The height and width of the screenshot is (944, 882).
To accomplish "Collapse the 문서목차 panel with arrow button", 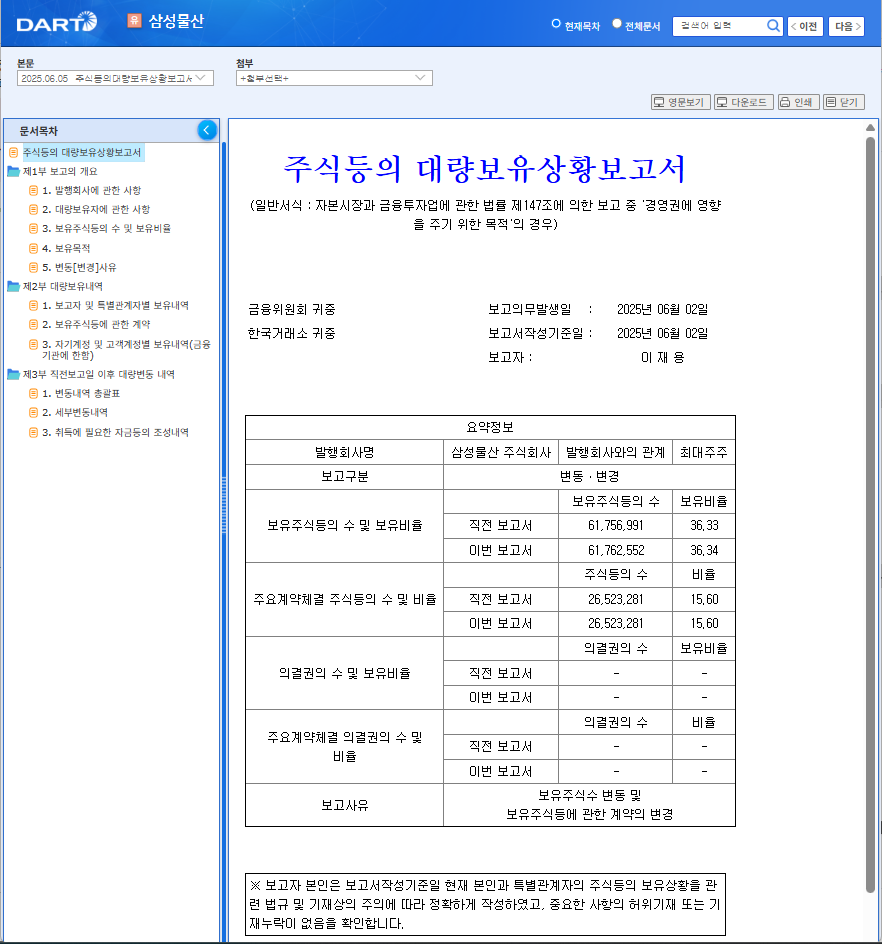I will tap(207, 130).
